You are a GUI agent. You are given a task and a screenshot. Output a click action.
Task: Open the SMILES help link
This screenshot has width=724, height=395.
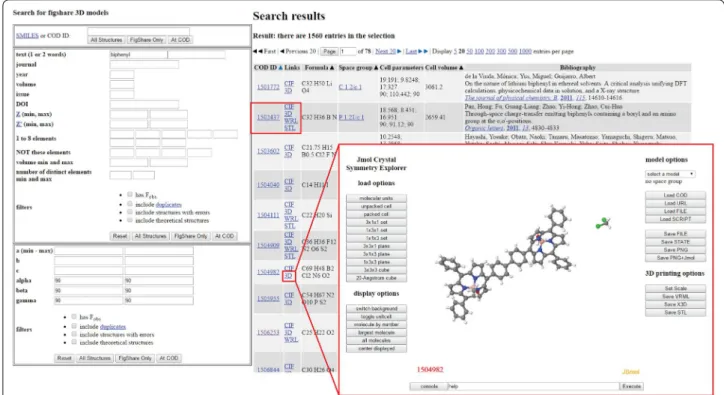point(27,36)
